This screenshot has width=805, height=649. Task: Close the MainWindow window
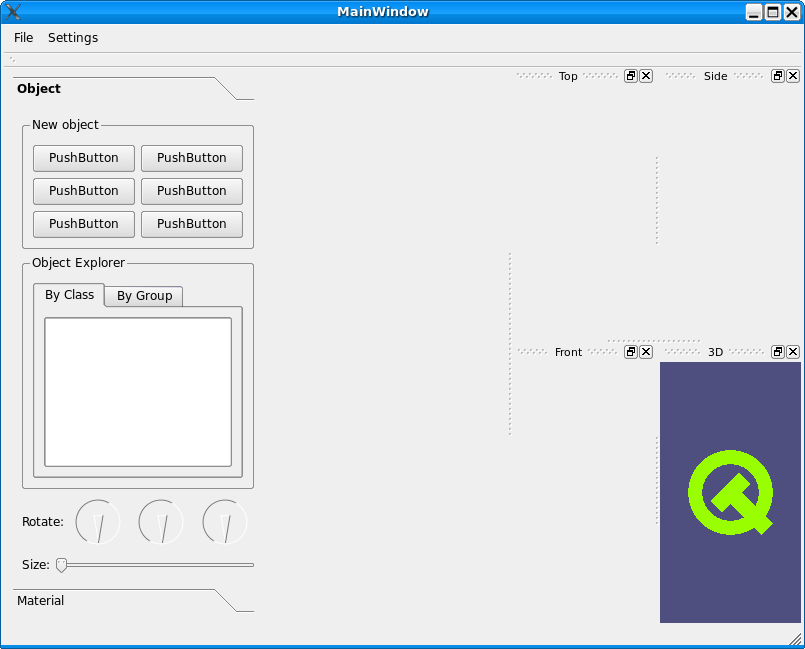click(792, 12)
